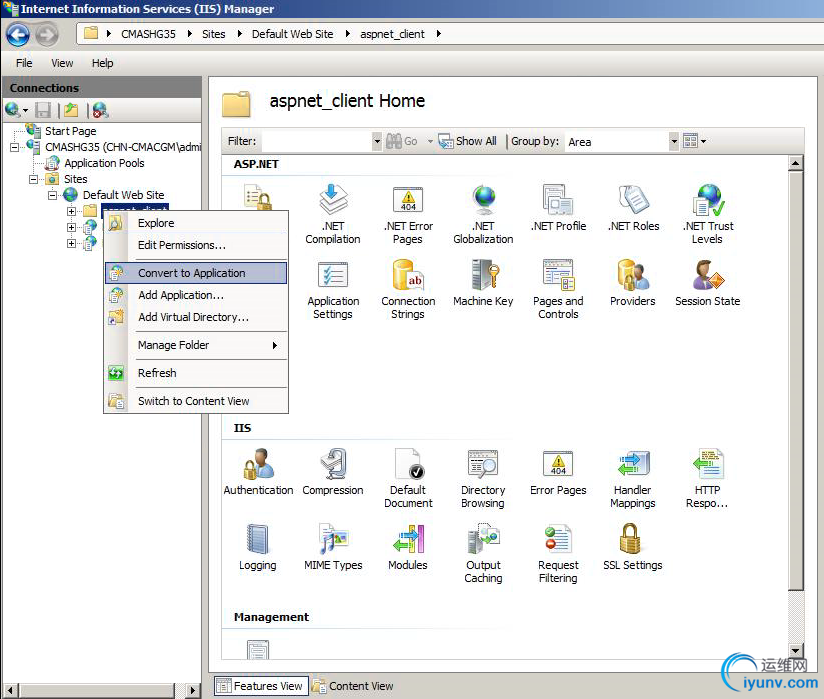The width and height of the screenshot is (824, 699).
Task: Click the Save connections toolbar icon
Action: click(43, 110)
